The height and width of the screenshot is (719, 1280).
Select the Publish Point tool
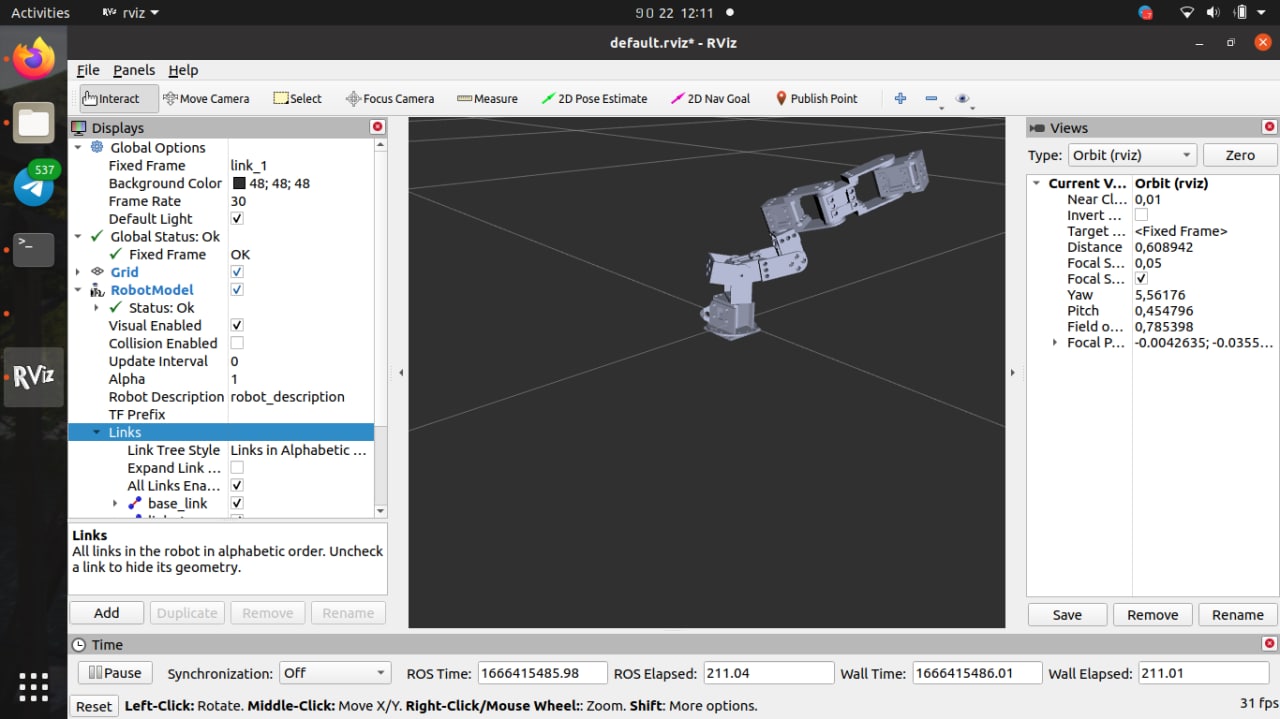point(816,99)
